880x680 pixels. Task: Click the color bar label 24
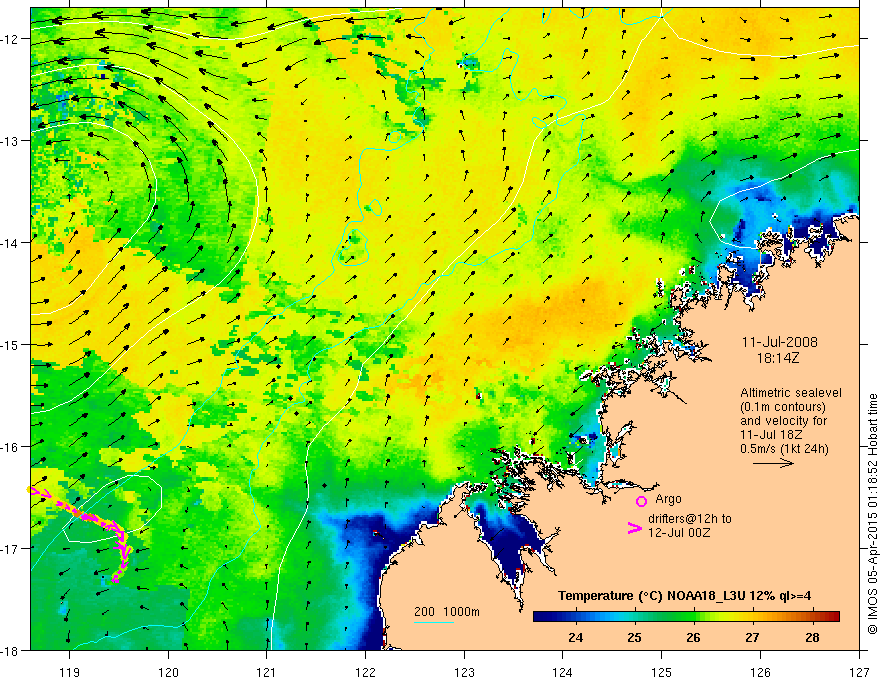[575, 637]
